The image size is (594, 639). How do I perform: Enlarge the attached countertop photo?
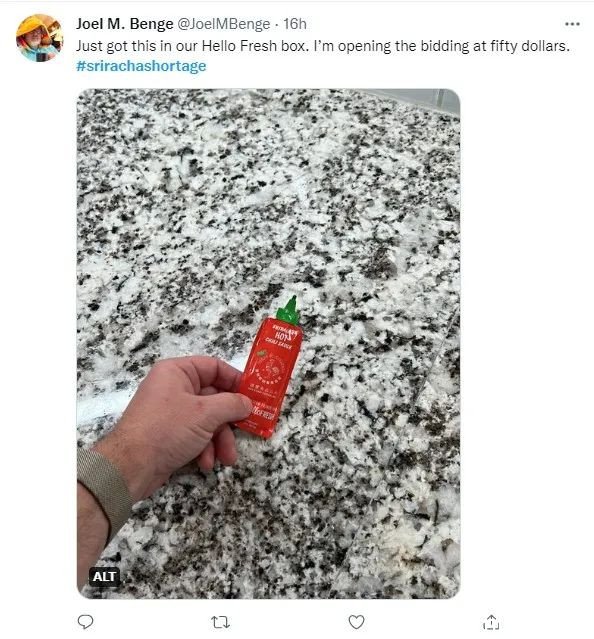point(268,344)
